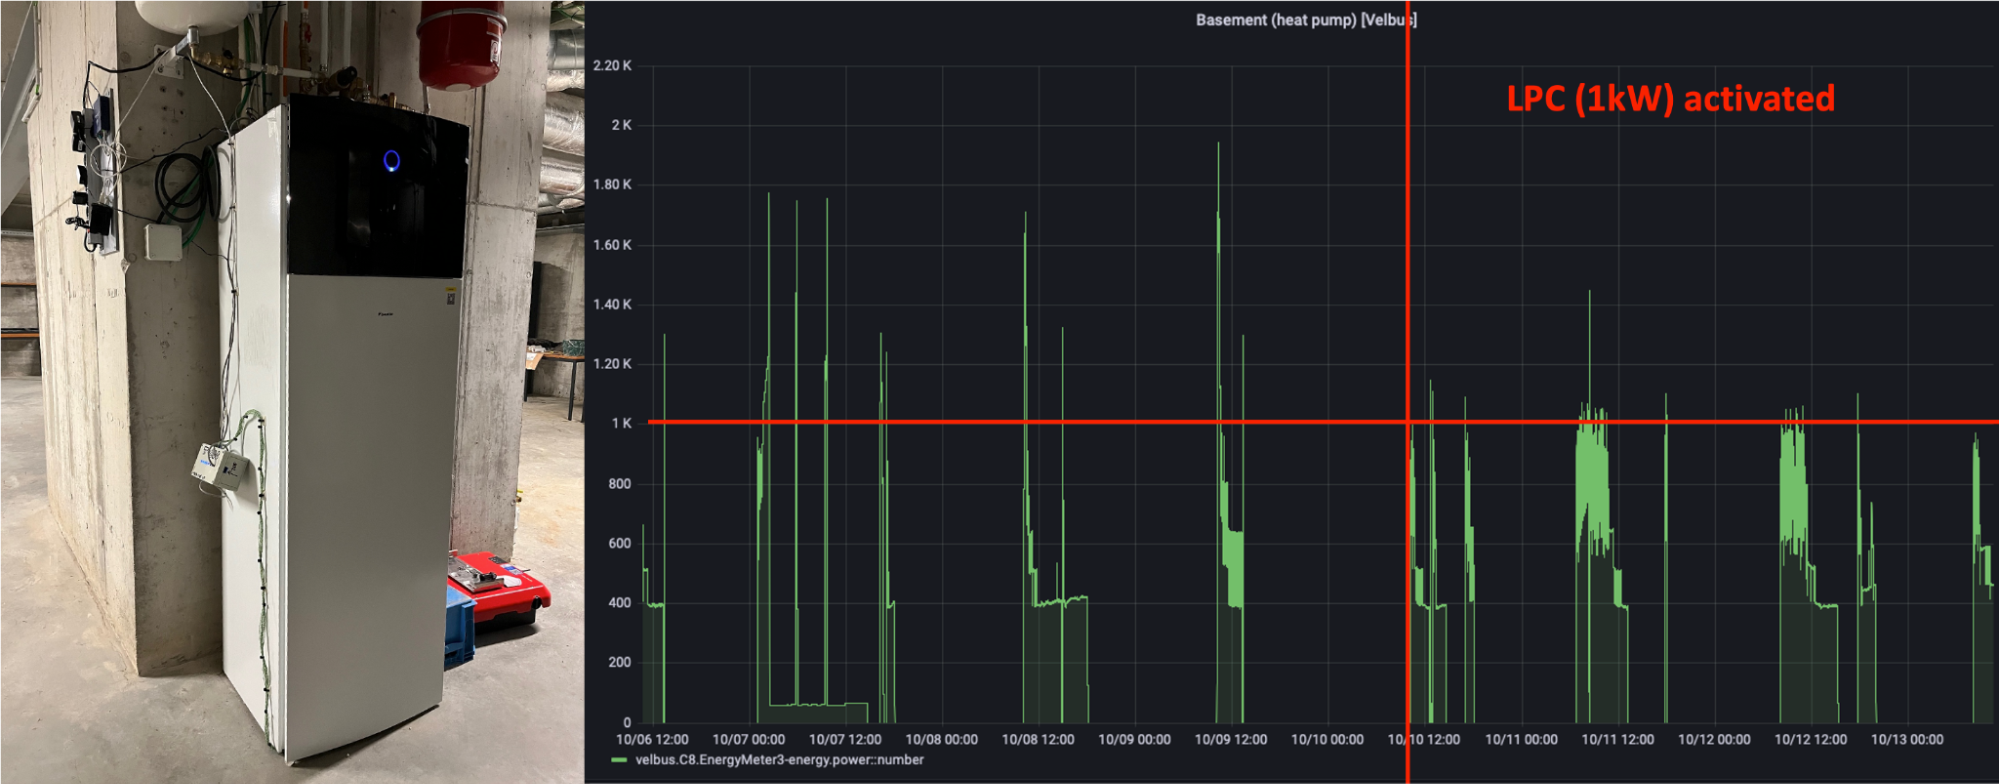Click the green legend color swatch
This screenshot has width=1999, height=784.
[619, 760]
